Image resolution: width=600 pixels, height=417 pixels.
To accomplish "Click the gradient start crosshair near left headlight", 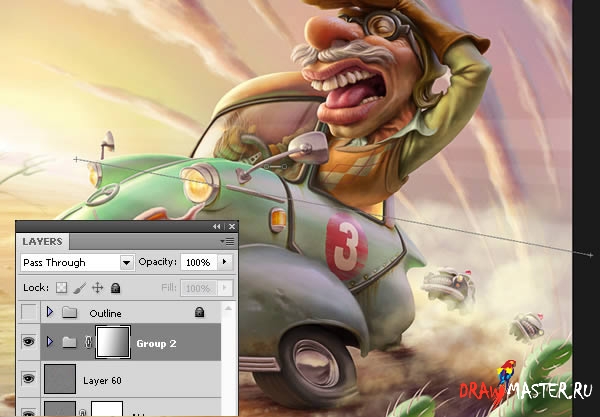I will (x=76, y=160).
